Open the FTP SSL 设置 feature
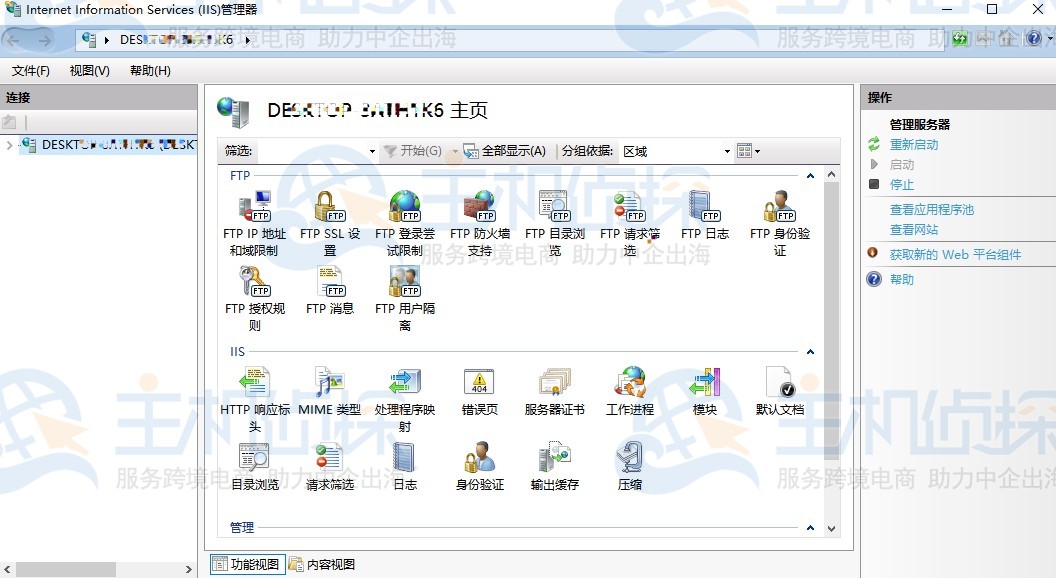1056x578 pixels. click(330, 210)
